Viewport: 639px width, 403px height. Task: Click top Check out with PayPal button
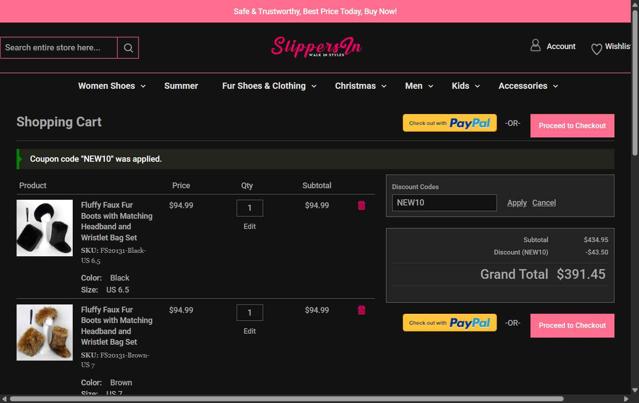click(x=450, y=123)
